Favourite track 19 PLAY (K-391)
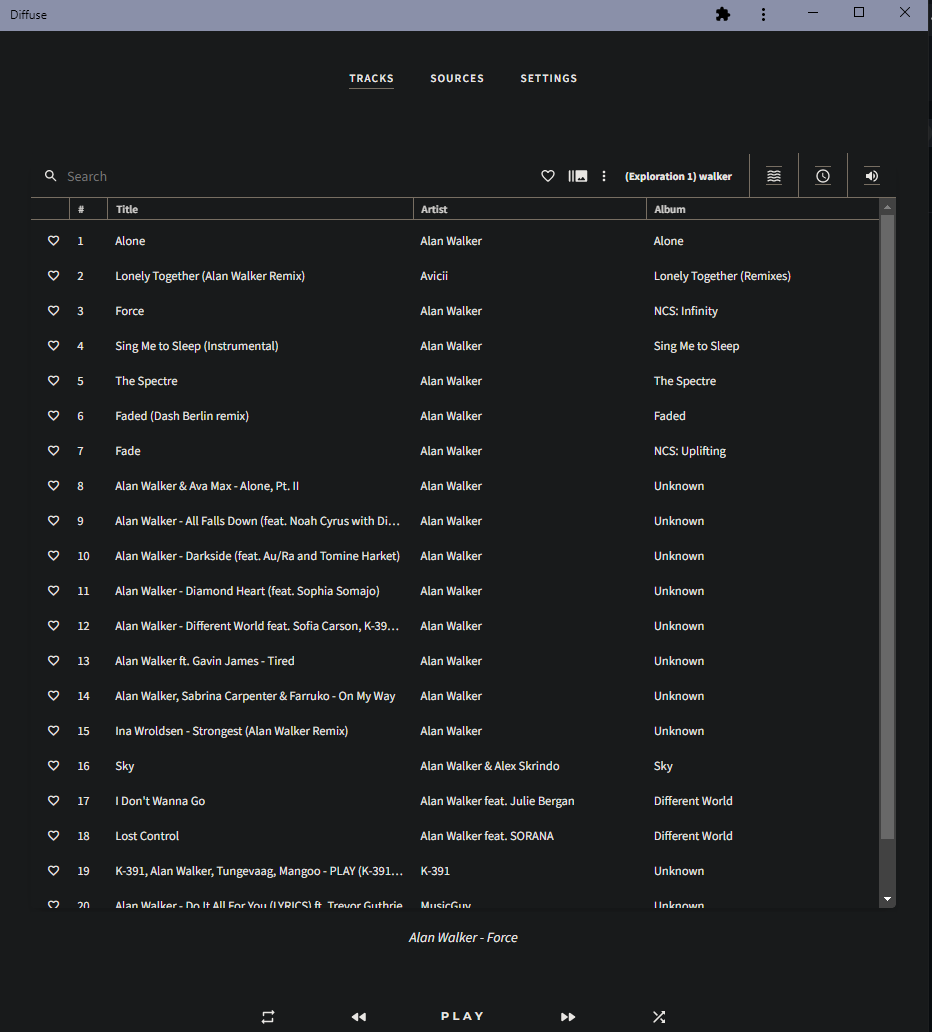Image resolution: width=932 pixels, height=1032 pixels. (x=53, y=870)
